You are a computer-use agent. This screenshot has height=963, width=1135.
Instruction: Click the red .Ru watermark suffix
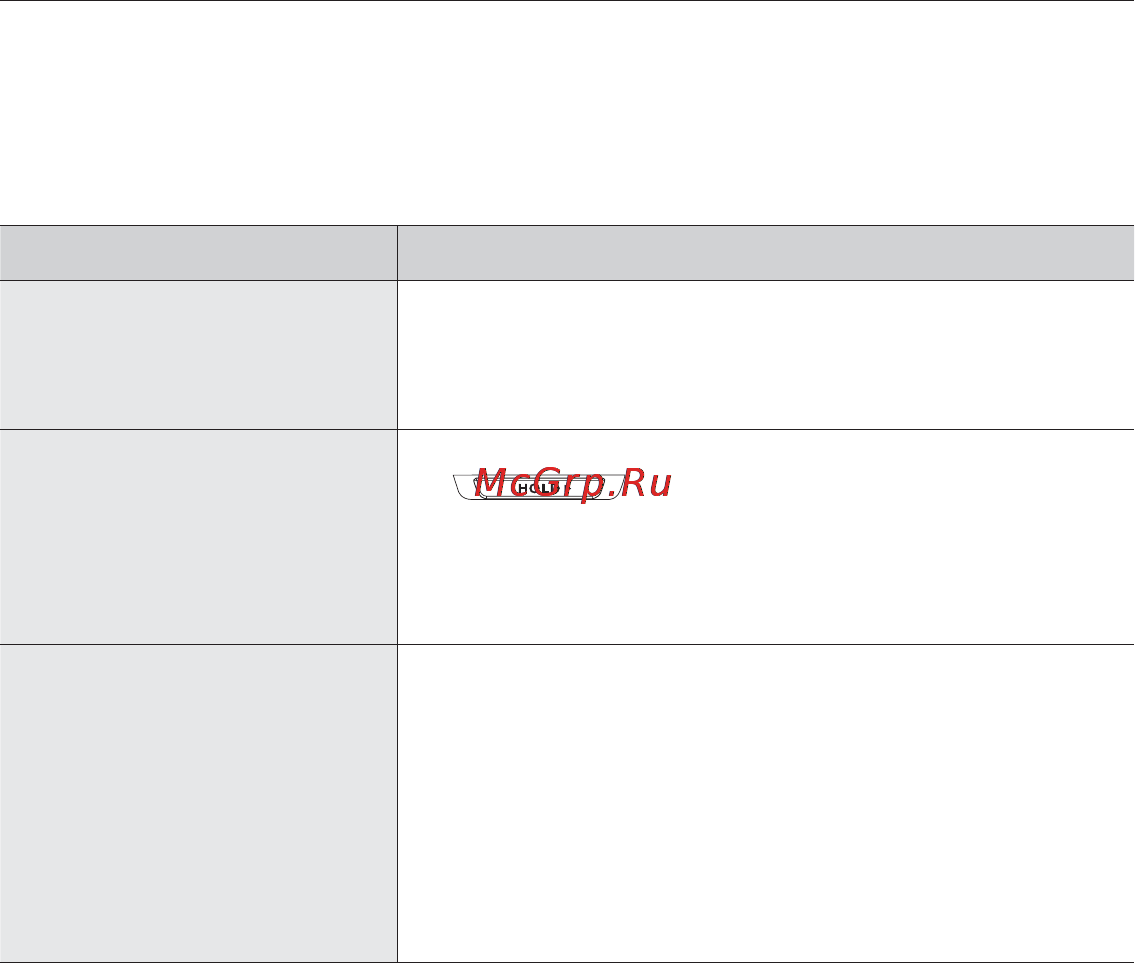[640, 484]
